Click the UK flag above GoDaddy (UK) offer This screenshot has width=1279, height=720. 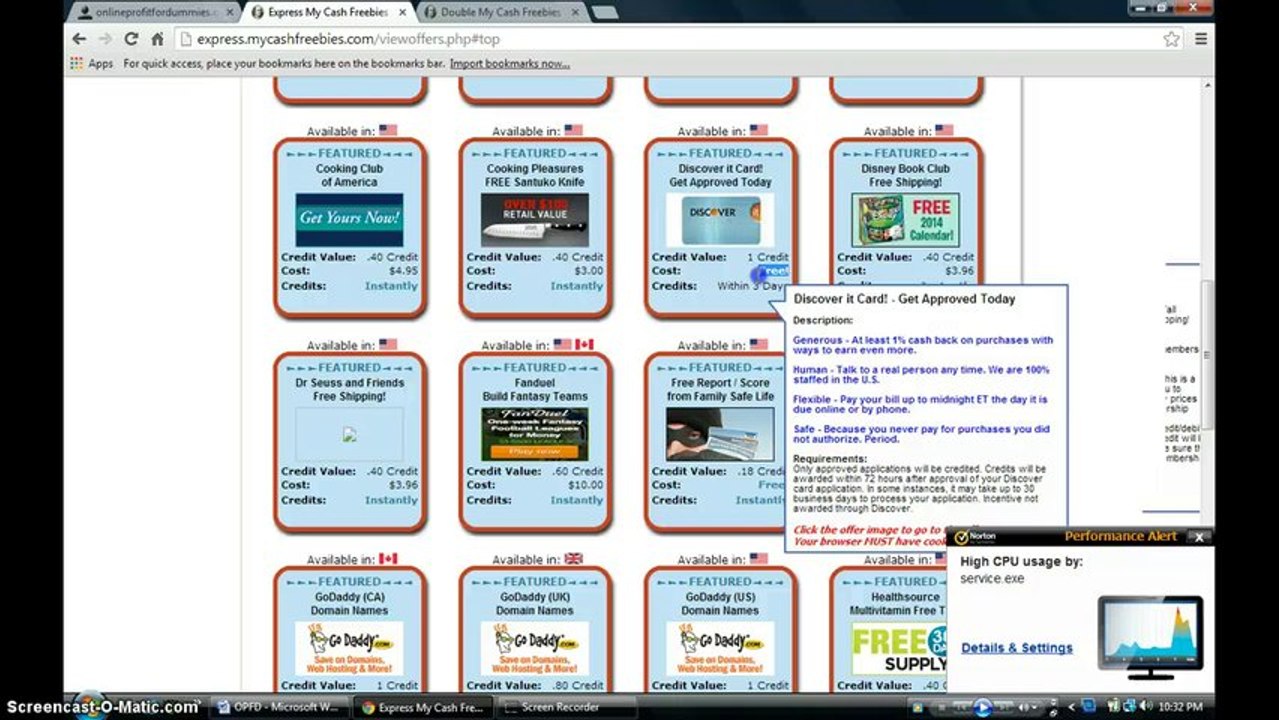573,558
